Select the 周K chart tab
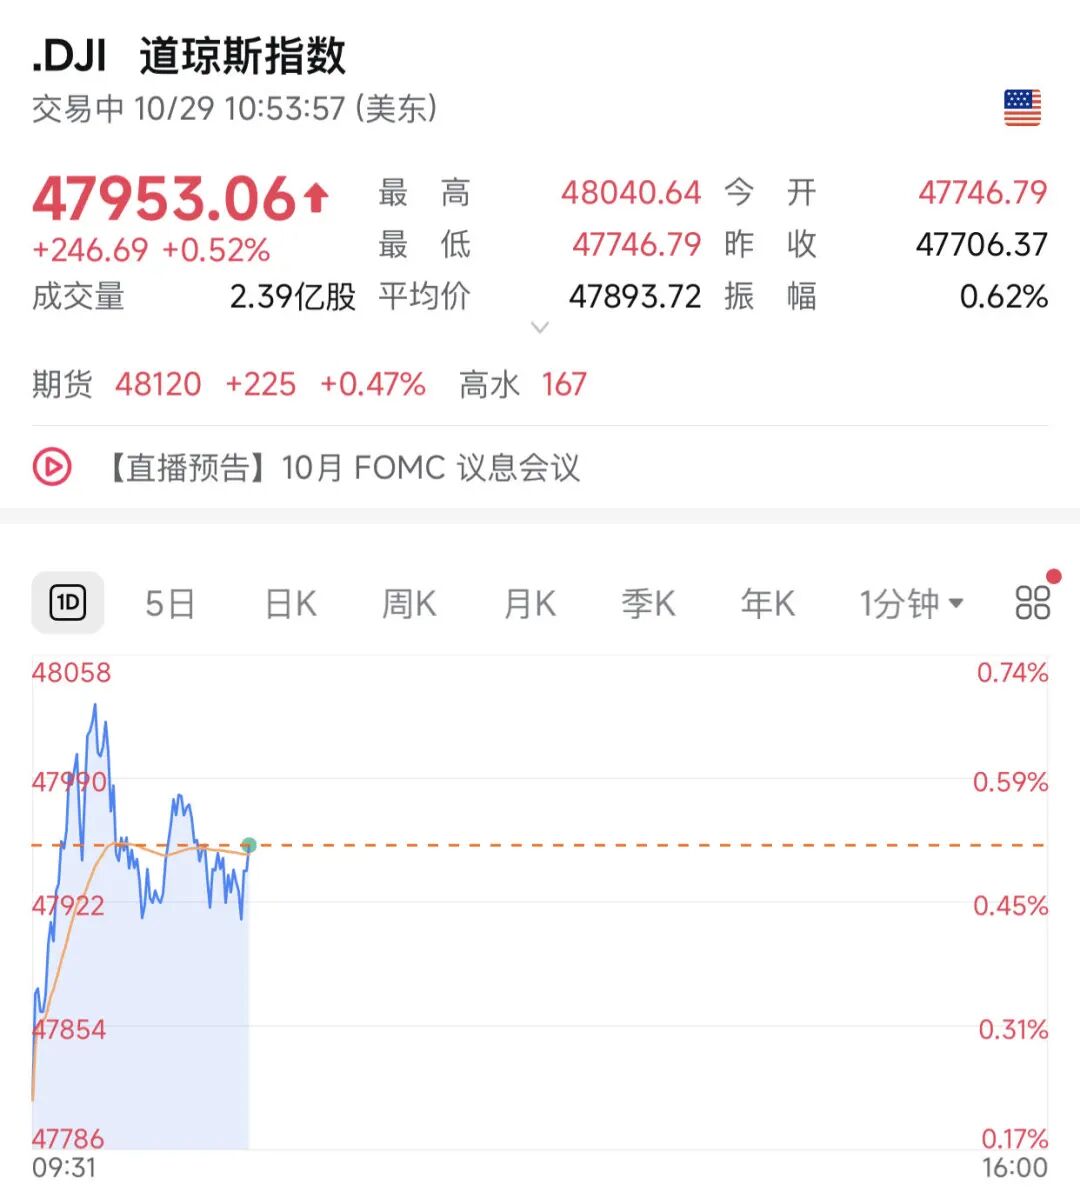This screenshot has width=1080, height=1198. click(x=409, y=603)
